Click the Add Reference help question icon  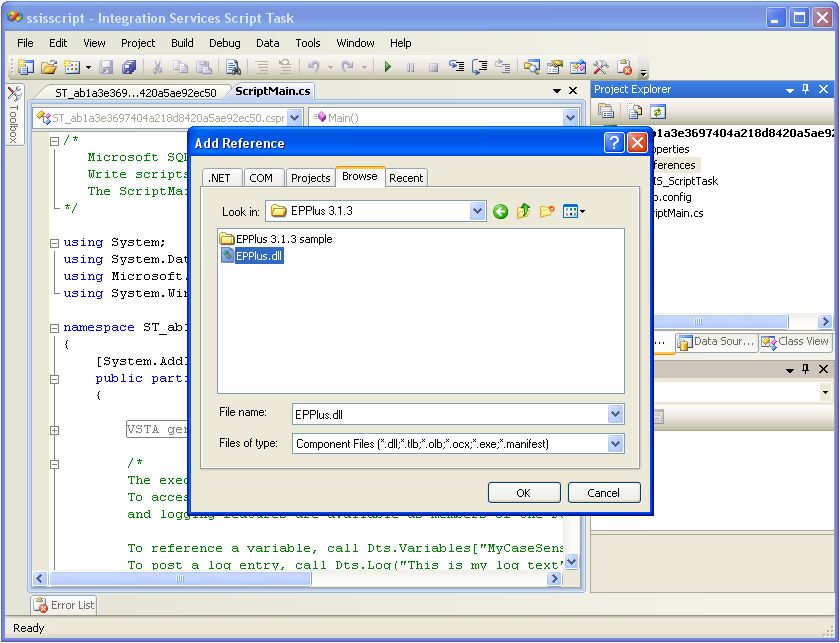[614, 143]
